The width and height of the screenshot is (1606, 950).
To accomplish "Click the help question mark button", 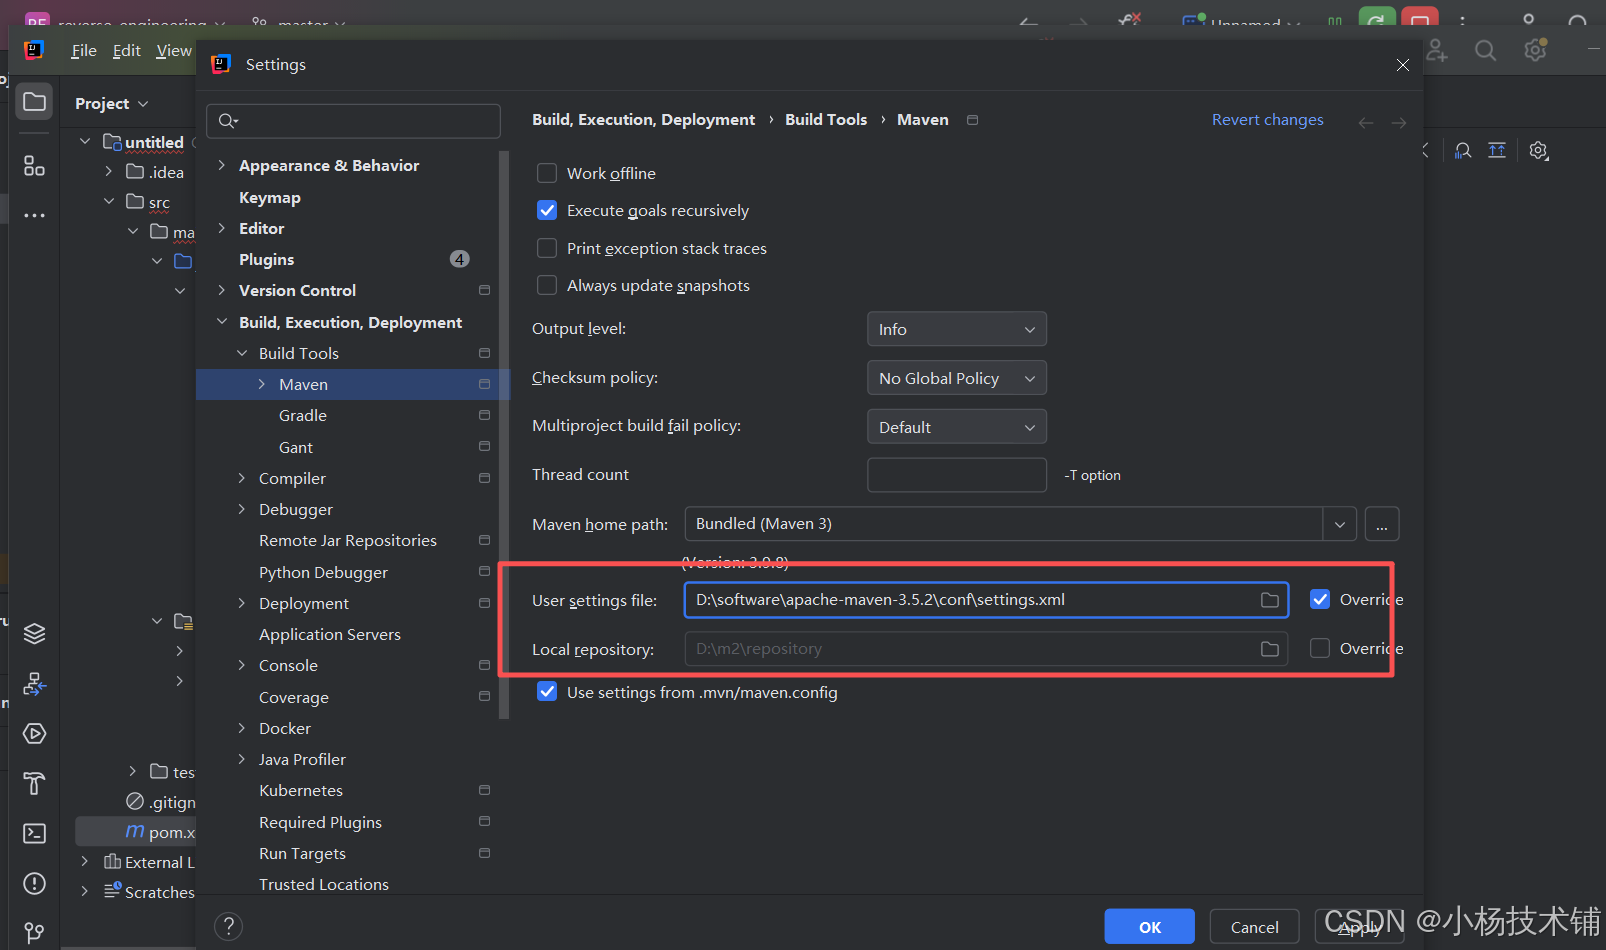I will (229, 926).
